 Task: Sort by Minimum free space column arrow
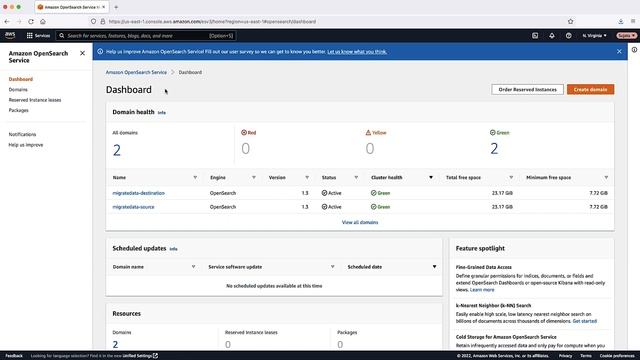point(606,178)
